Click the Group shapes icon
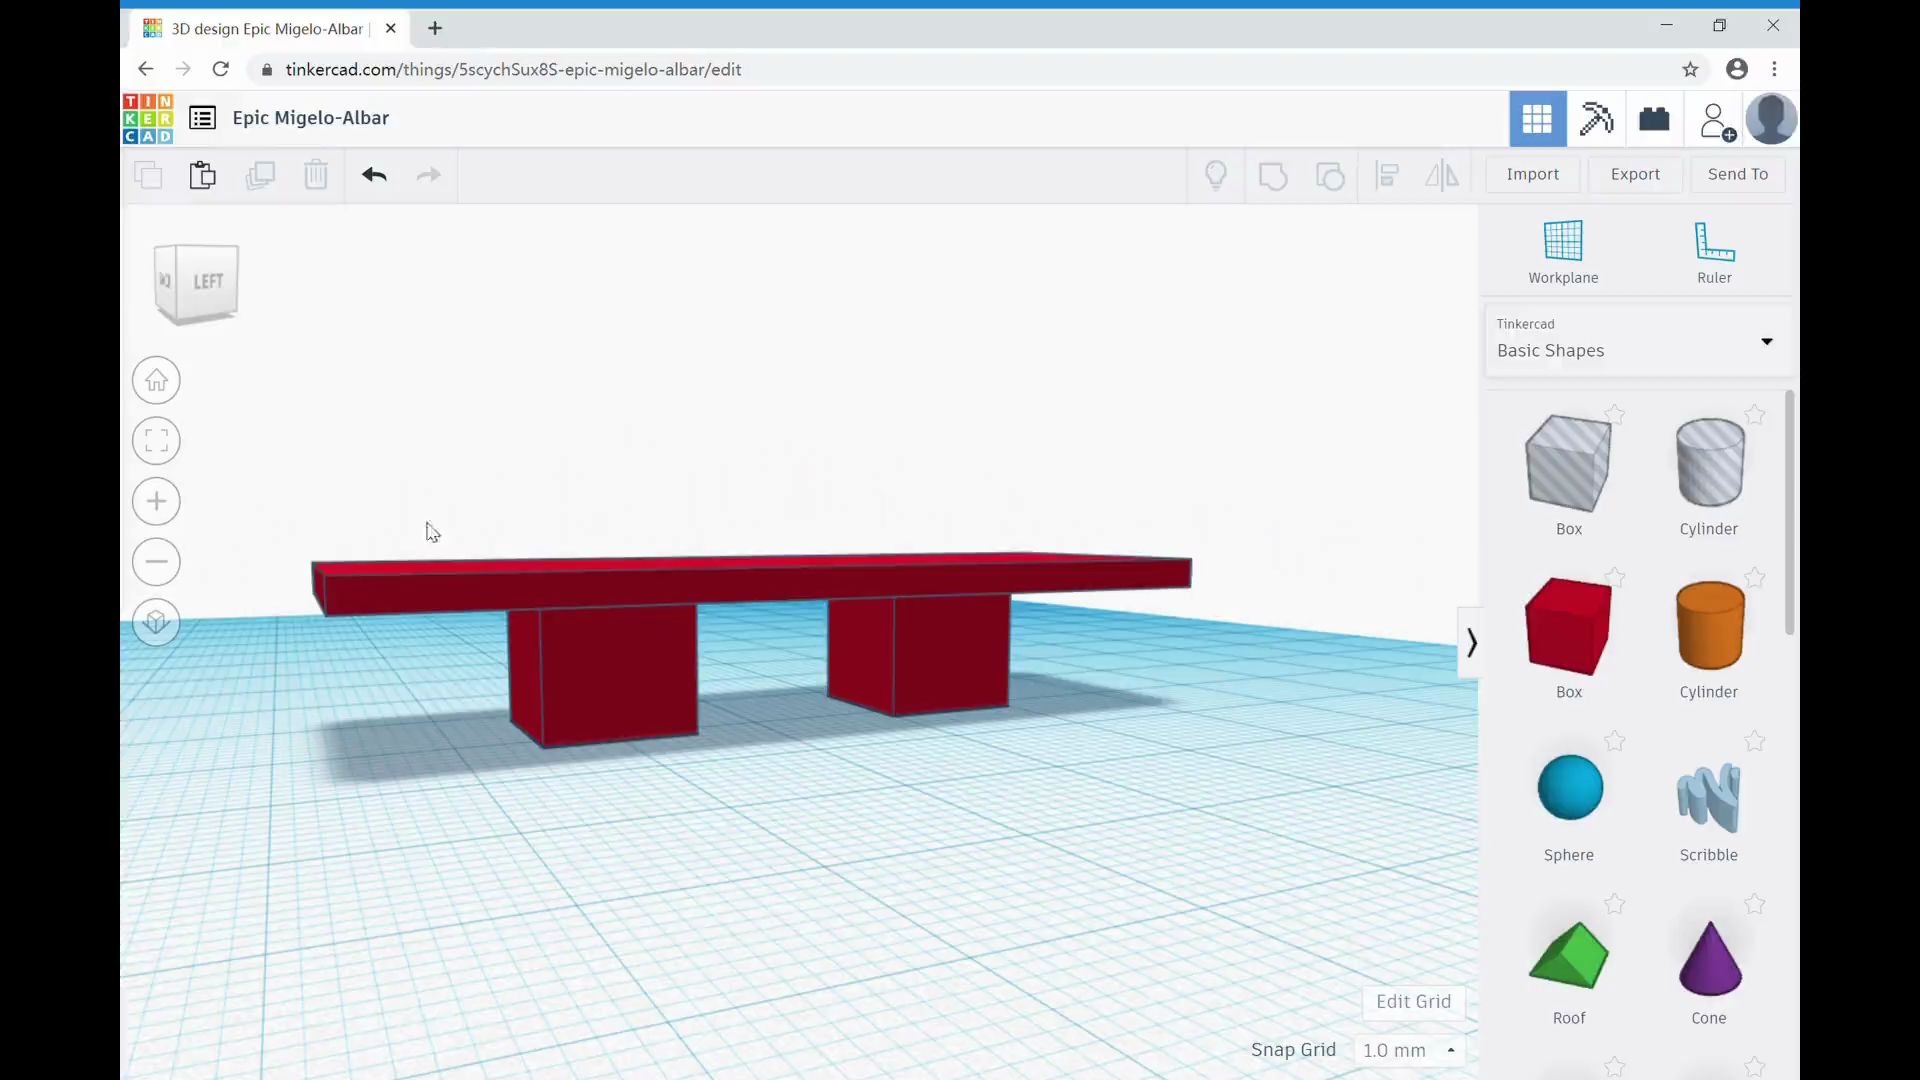This screenshot has width=1920, height=1080. click(1273, 176)
